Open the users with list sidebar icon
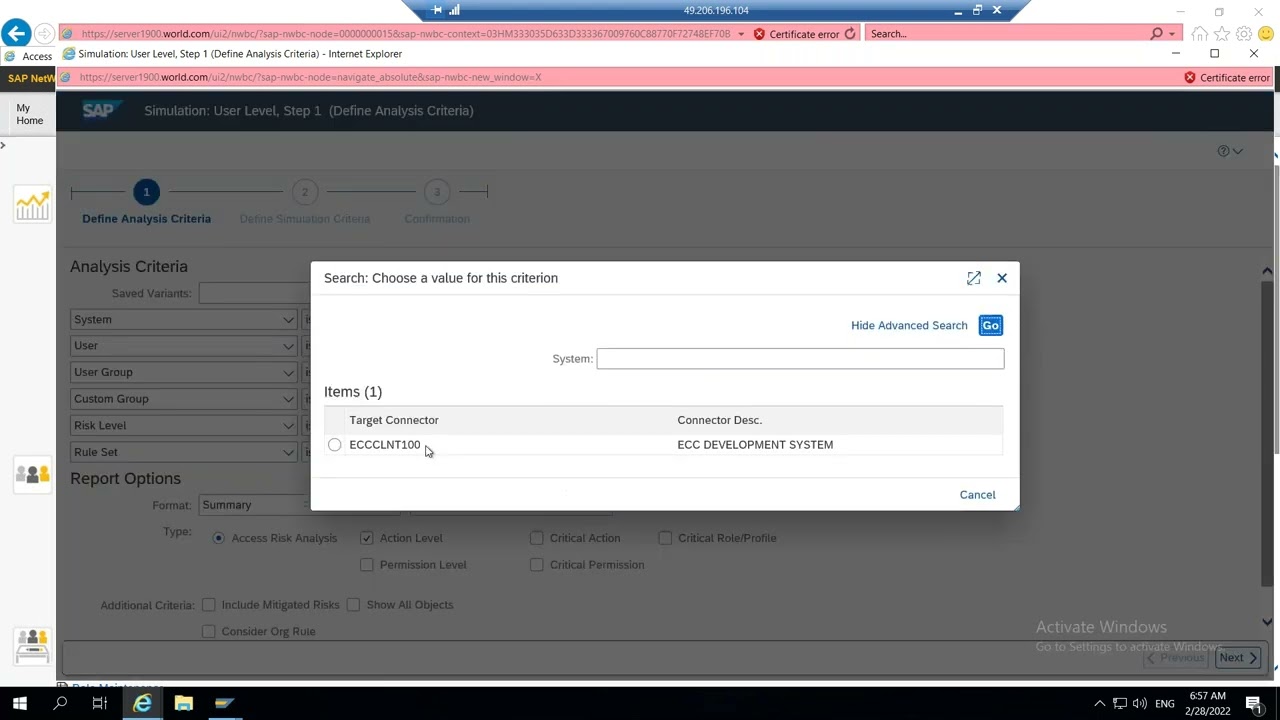Viewport: 1280px width, 720px height. (32, 646)
